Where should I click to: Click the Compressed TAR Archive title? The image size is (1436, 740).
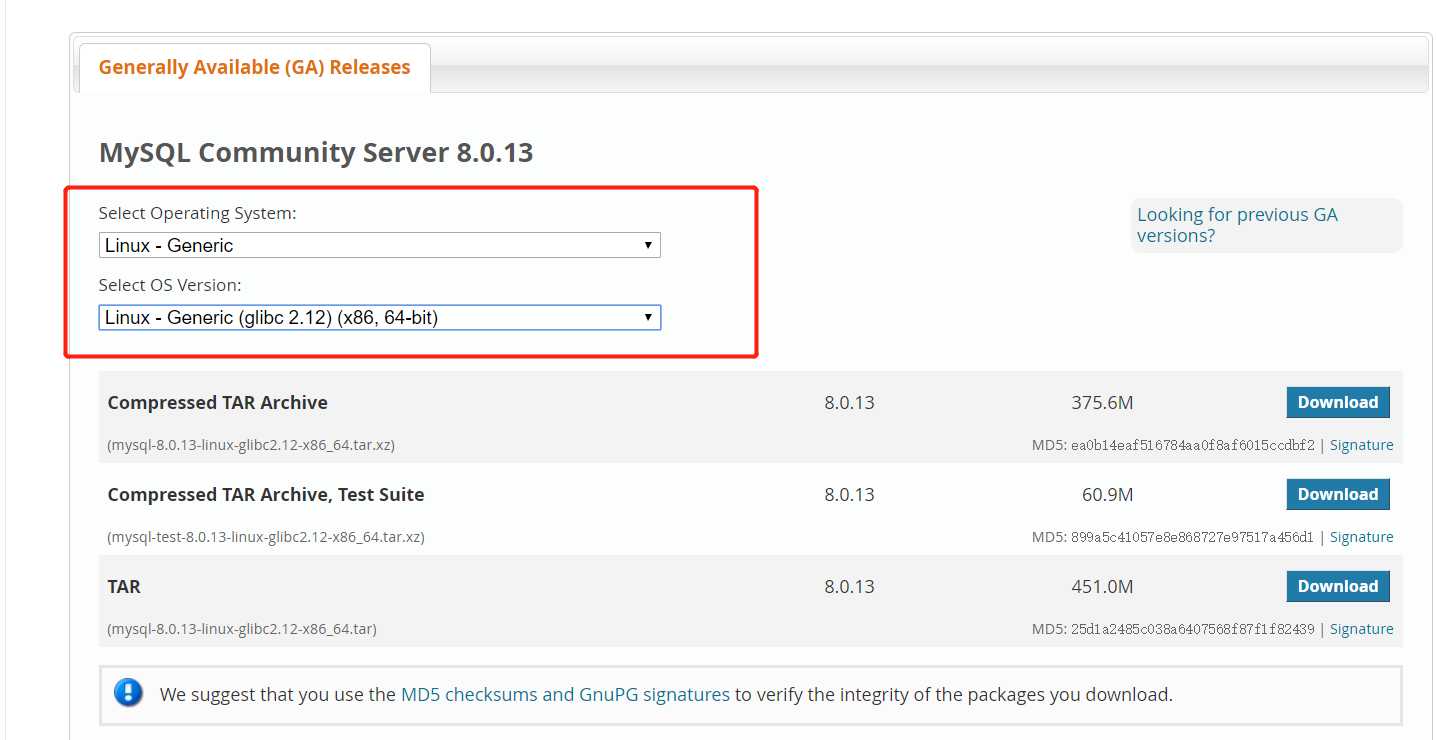click(x=217, y=402)
